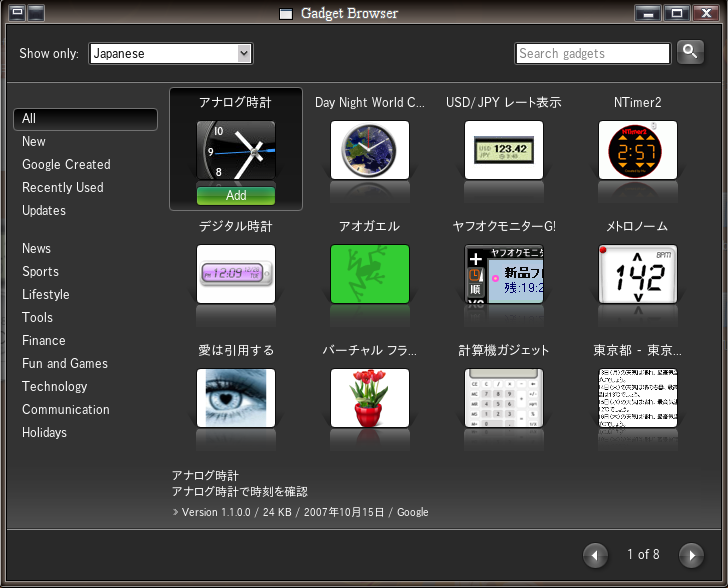The height and width of the screenshot is (588, 728).
Task: Click the 1 of 8 page indicator
Action: pyautogui.click(x=643, y=555)
